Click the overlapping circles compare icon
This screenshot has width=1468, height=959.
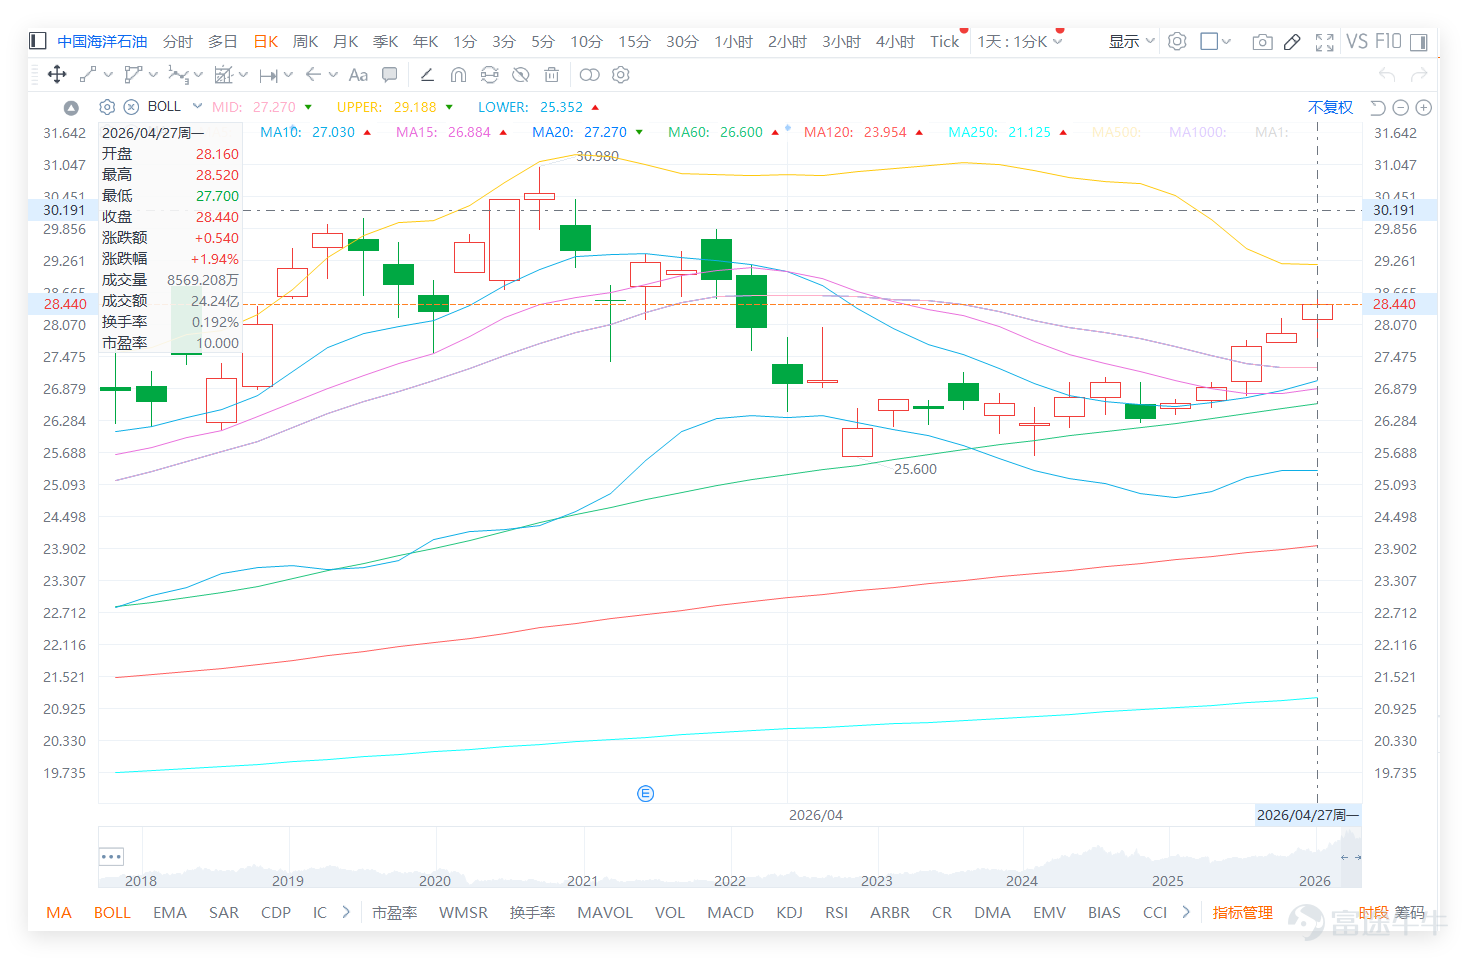click(x=590, y=74)
